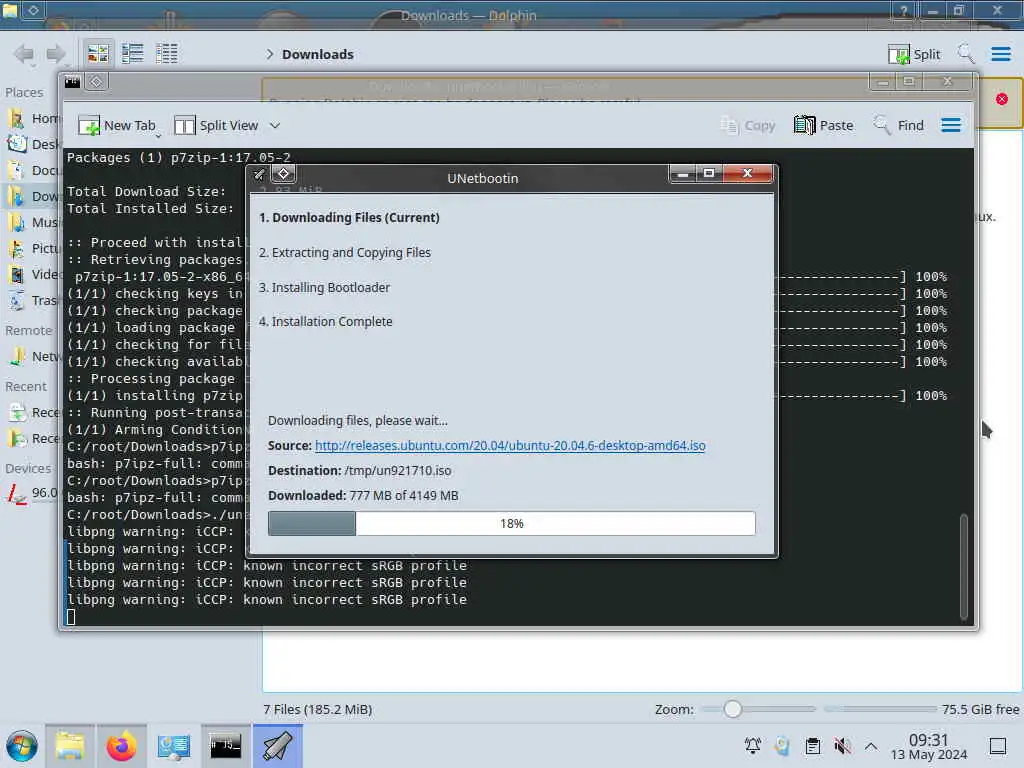Open Konsole hamburger menu
The height and width of the screenshot is (768, 1024).
tap(951, 125)
